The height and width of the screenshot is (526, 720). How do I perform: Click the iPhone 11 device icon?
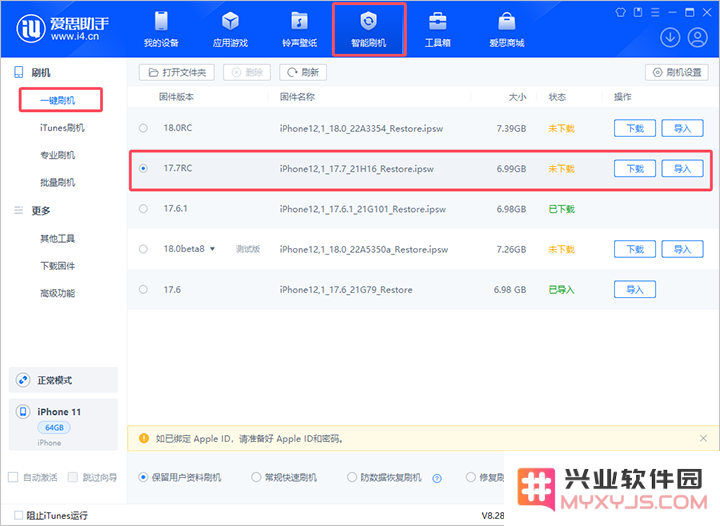pyautogui.click(x=23, y=411)
